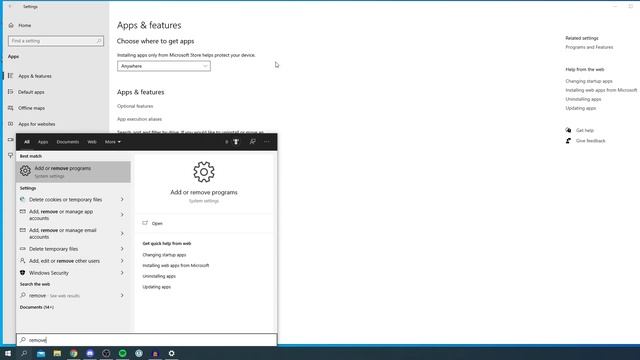Viewport: 640px width, 360px height.
Task: Open Uninstalling apps link in Settings help
Action: tap(583, 99)
